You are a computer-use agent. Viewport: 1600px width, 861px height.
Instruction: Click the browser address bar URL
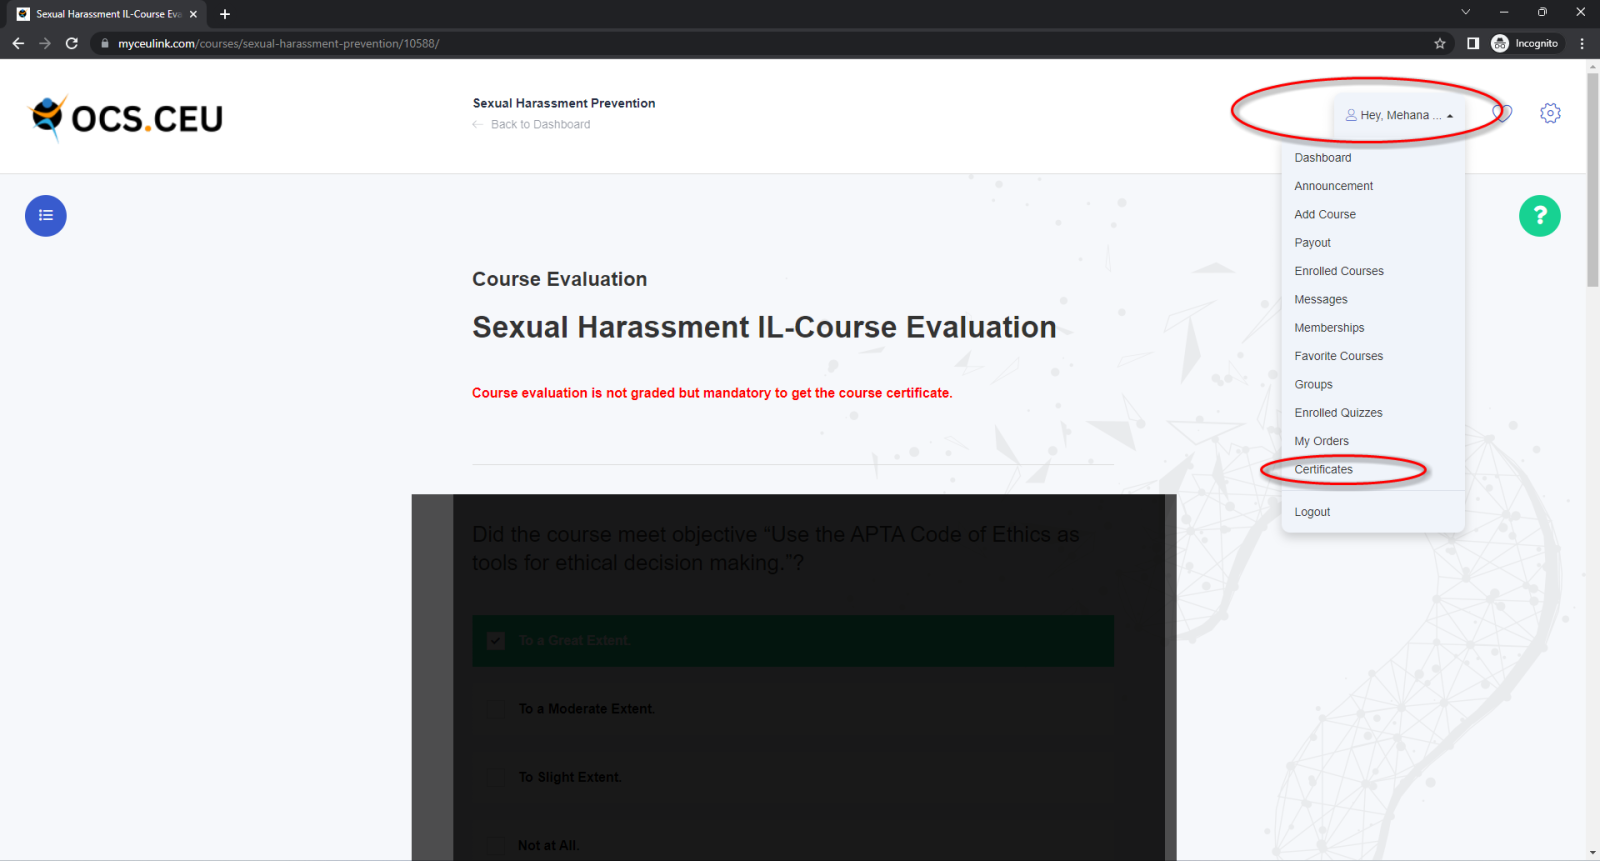[x=278, y=43]
